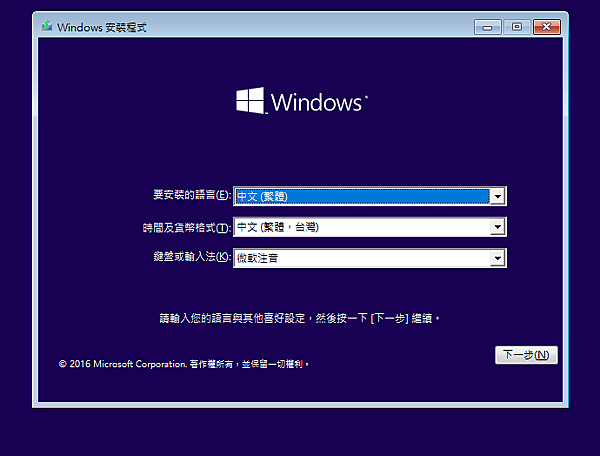Click the 要安裝的語言(E) label
Screen dimensions: 600x456
click(192, 195)
